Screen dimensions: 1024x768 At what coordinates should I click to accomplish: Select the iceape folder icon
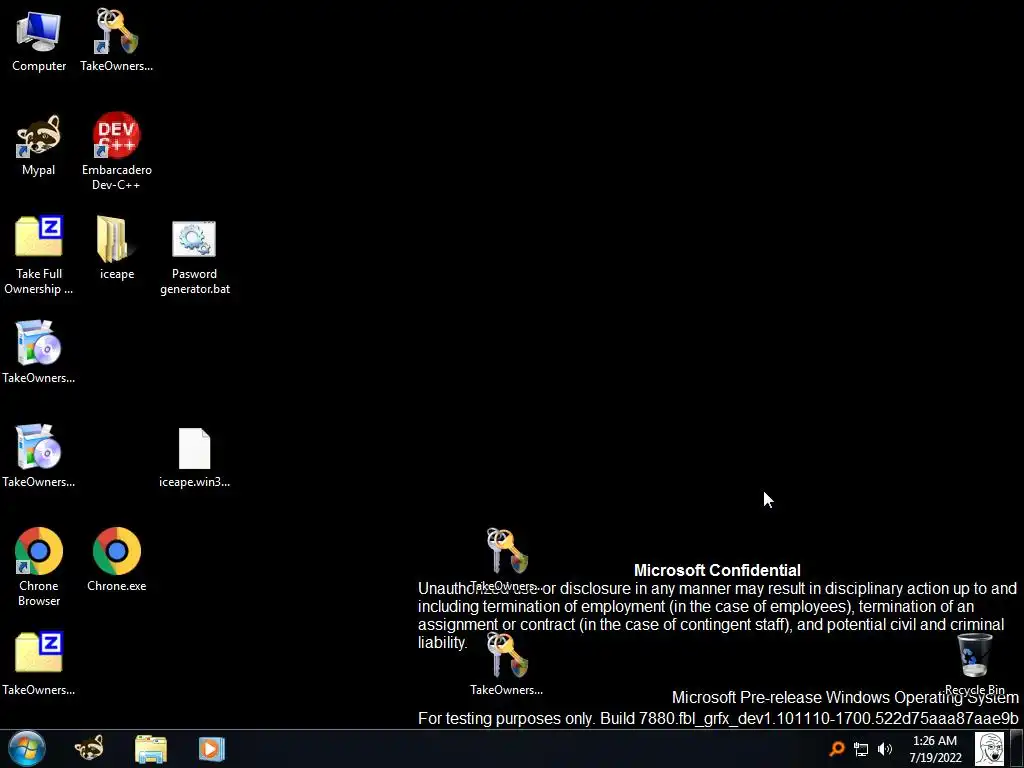point(116,249)
